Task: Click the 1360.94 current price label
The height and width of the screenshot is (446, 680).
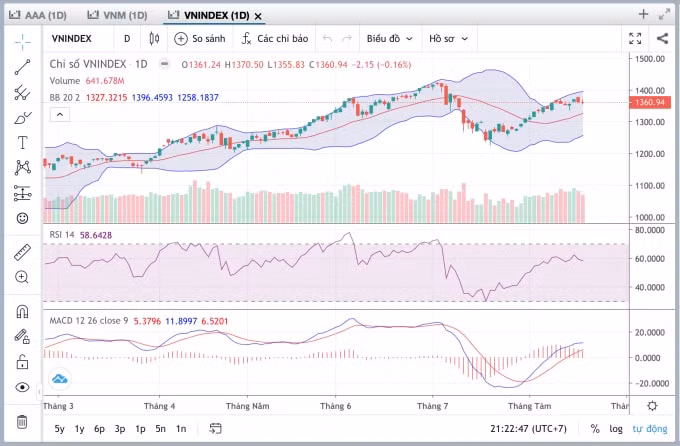Action: (x=650, y=103)
